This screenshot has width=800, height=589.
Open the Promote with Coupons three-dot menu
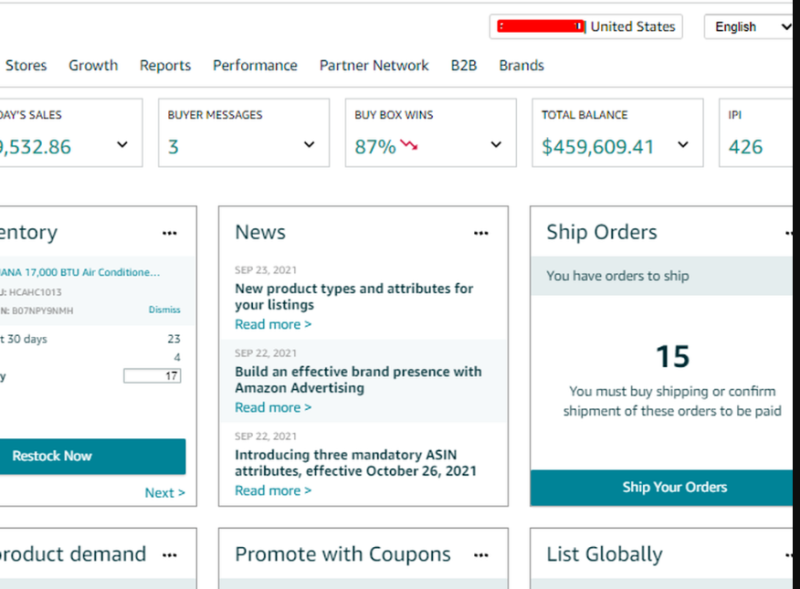(481, 555)
